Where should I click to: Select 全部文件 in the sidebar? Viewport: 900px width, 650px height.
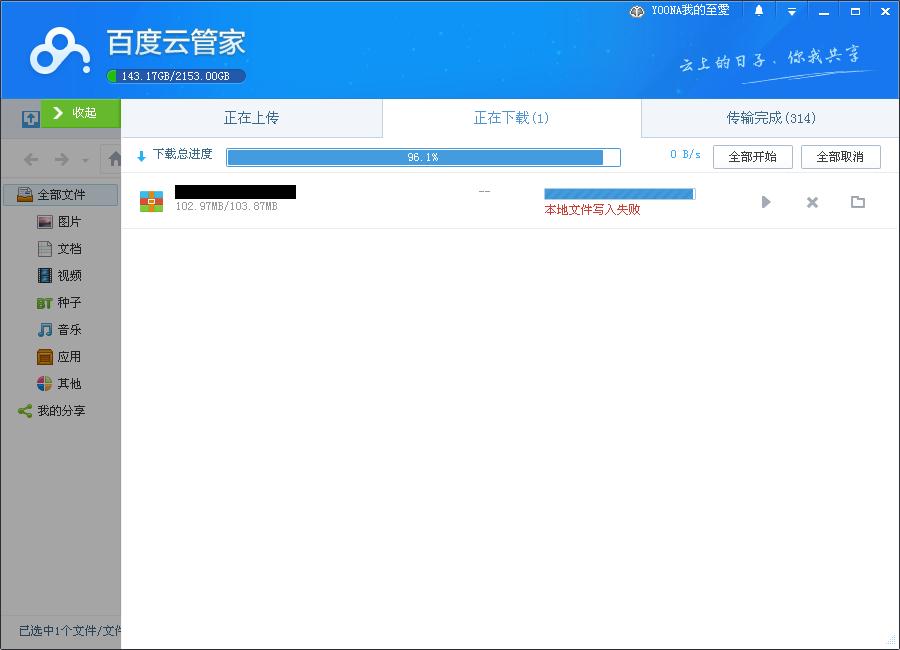[x=60, y=195]
